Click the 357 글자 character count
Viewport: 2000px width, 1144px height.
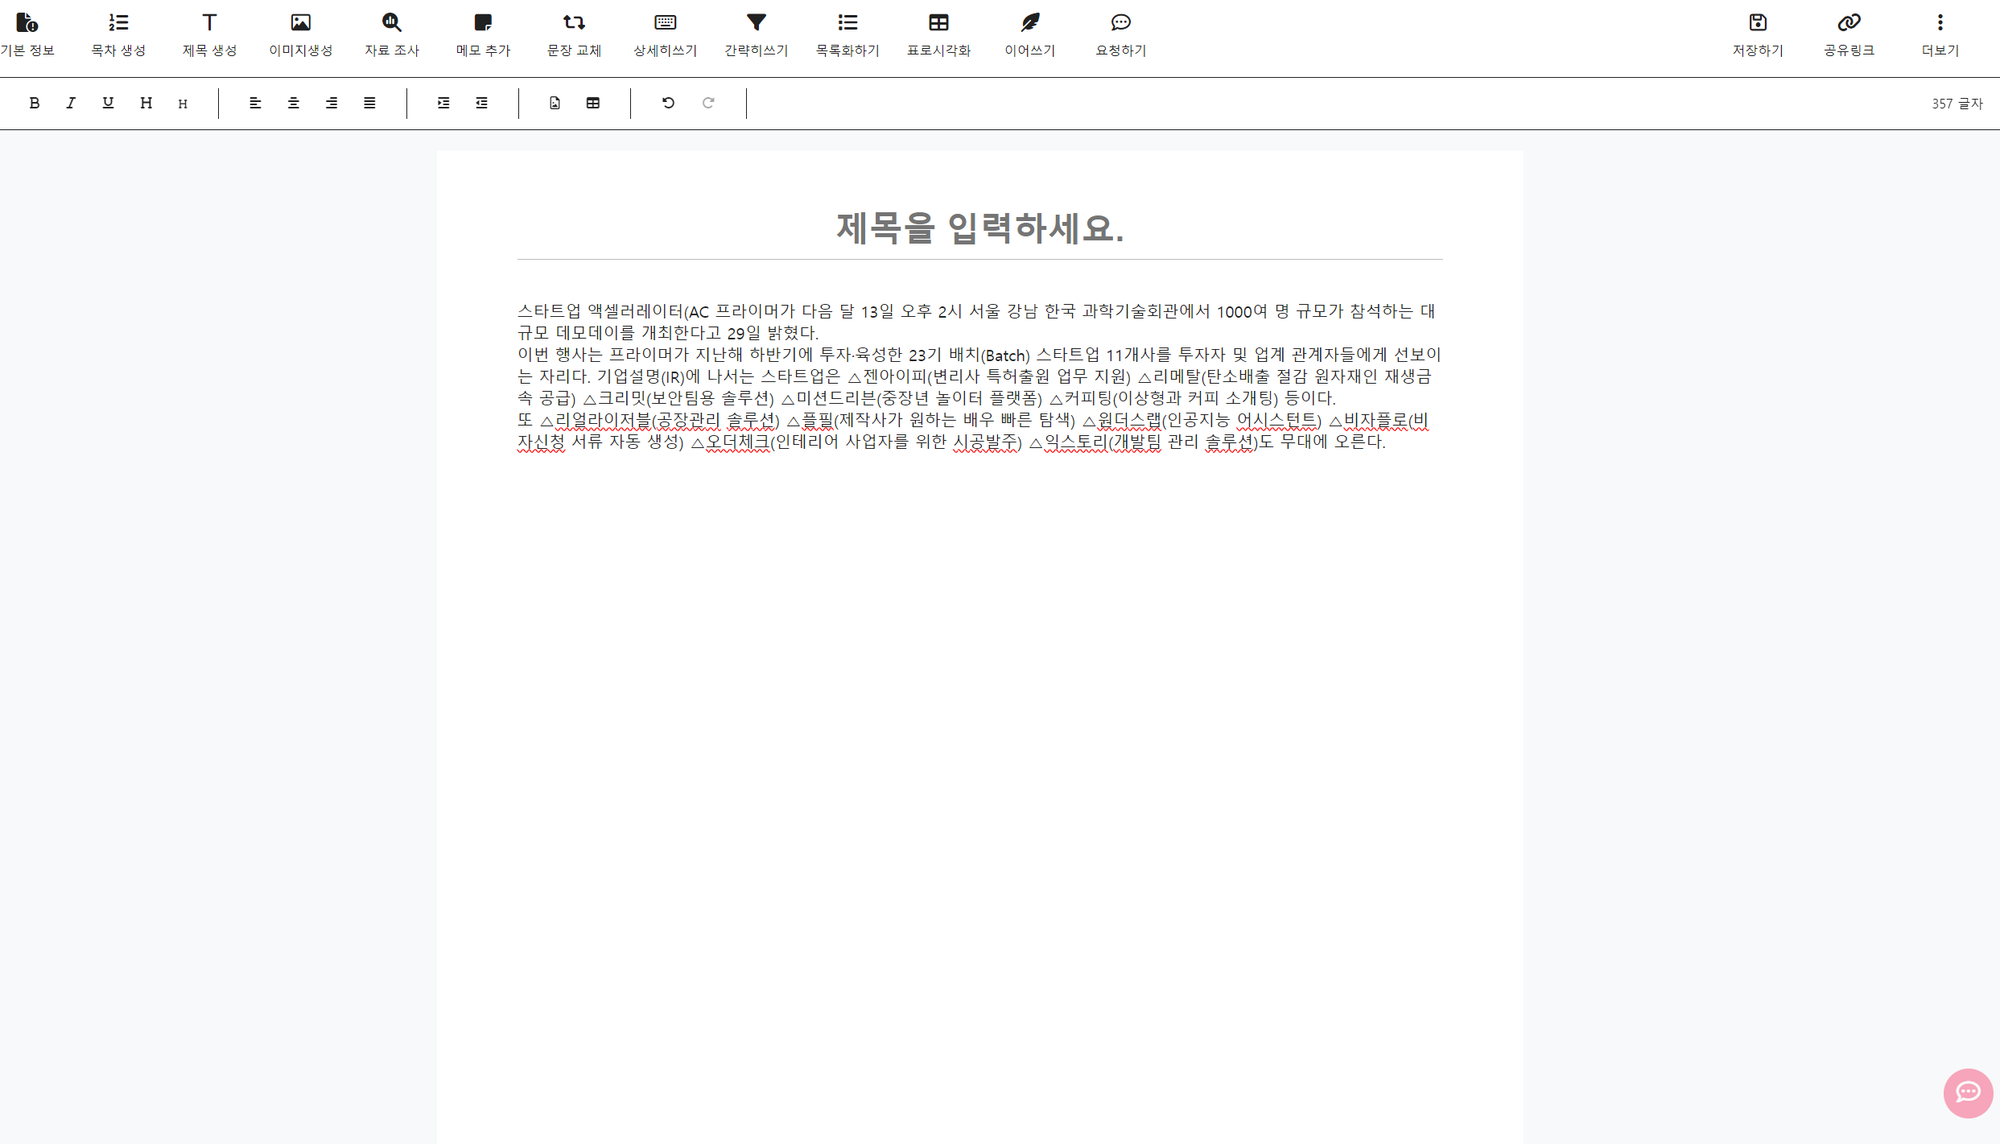(x=1956, y=104)
